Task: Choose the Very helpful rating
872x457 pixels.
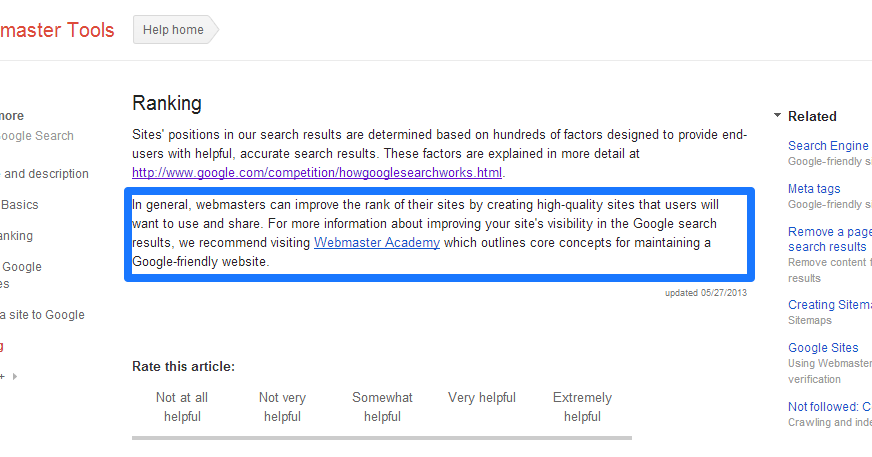Action: point(482,398)
